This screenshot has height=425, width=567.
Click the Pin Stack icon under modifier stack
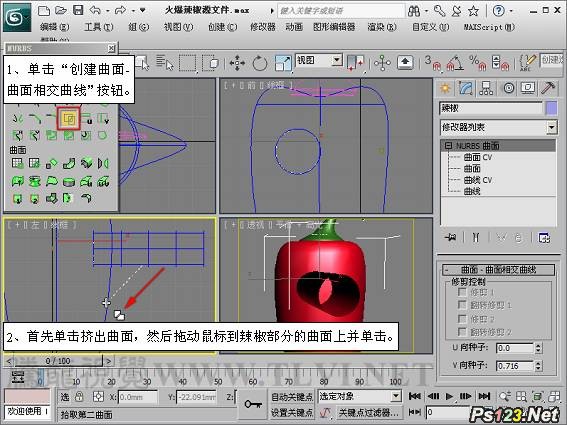[x=451, y=238]
